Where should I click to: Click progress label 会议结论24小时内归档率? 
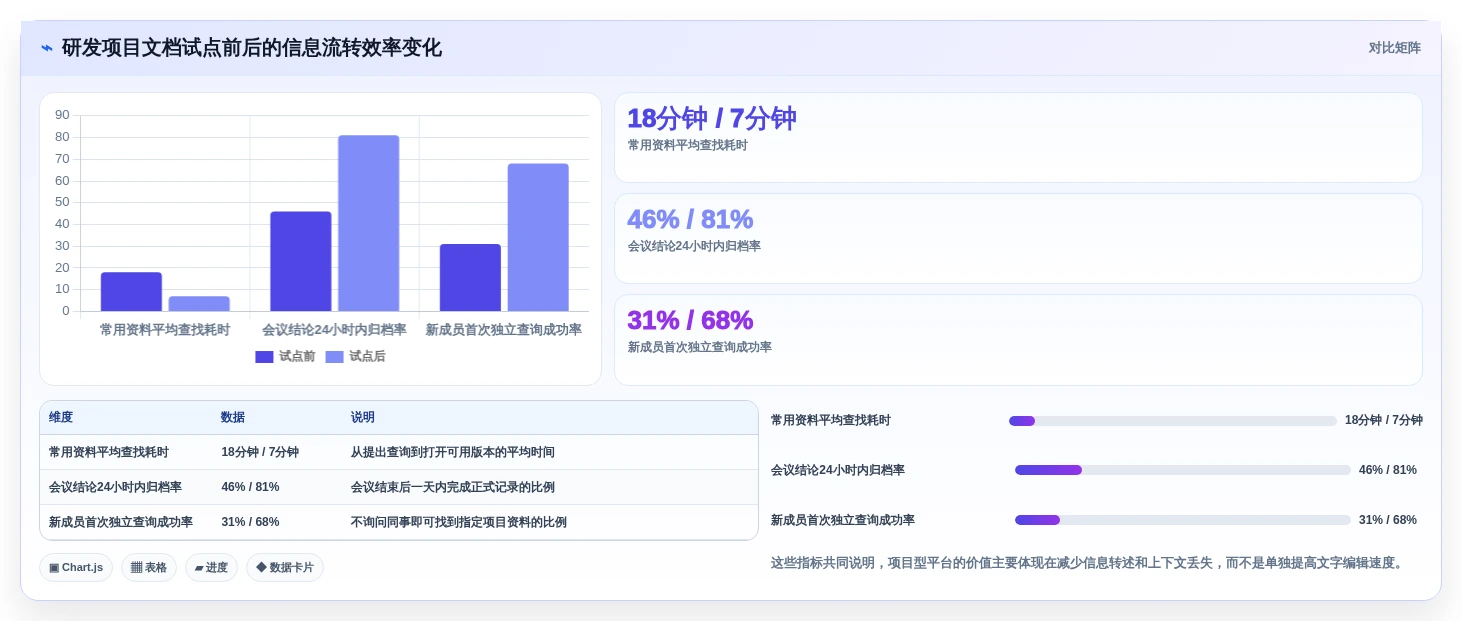tap(838, 470)
